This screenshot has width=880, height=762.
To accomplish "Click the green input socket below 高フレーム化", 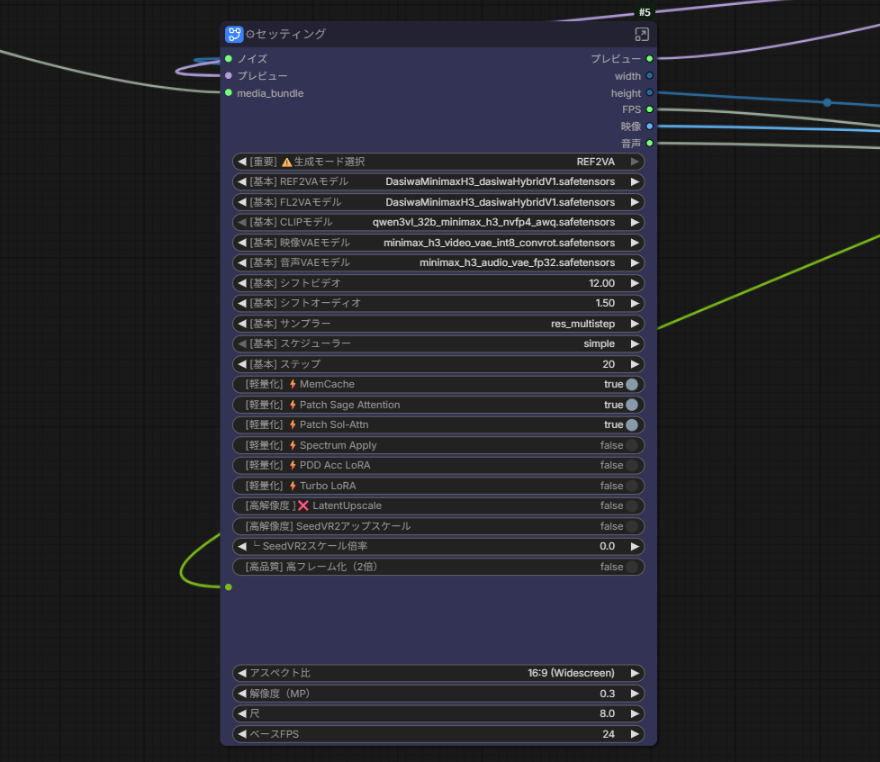I will (228, 587).
